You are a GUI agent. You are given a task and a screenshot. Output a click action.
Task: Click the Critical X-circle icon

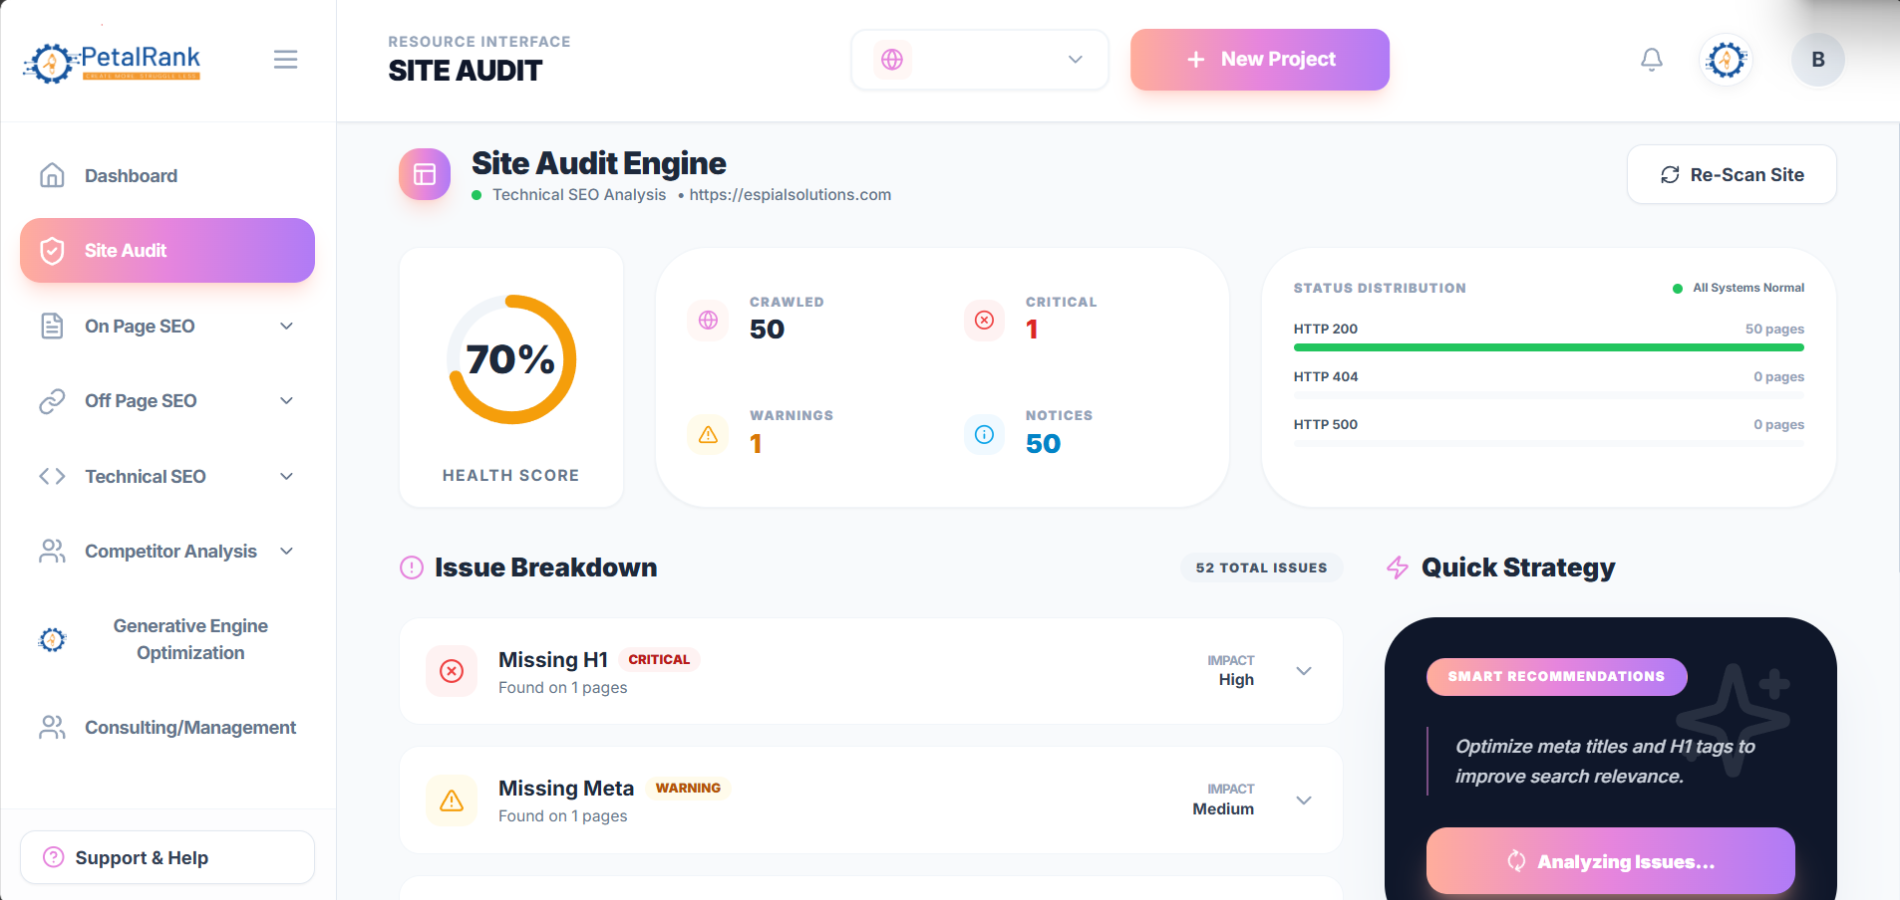(984, 320)
